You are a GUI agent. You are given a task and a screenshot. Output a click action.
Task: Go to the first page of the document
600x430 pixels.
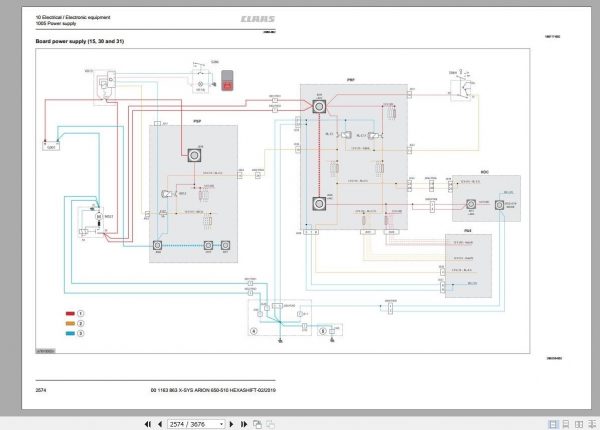(x=148, y=423)
